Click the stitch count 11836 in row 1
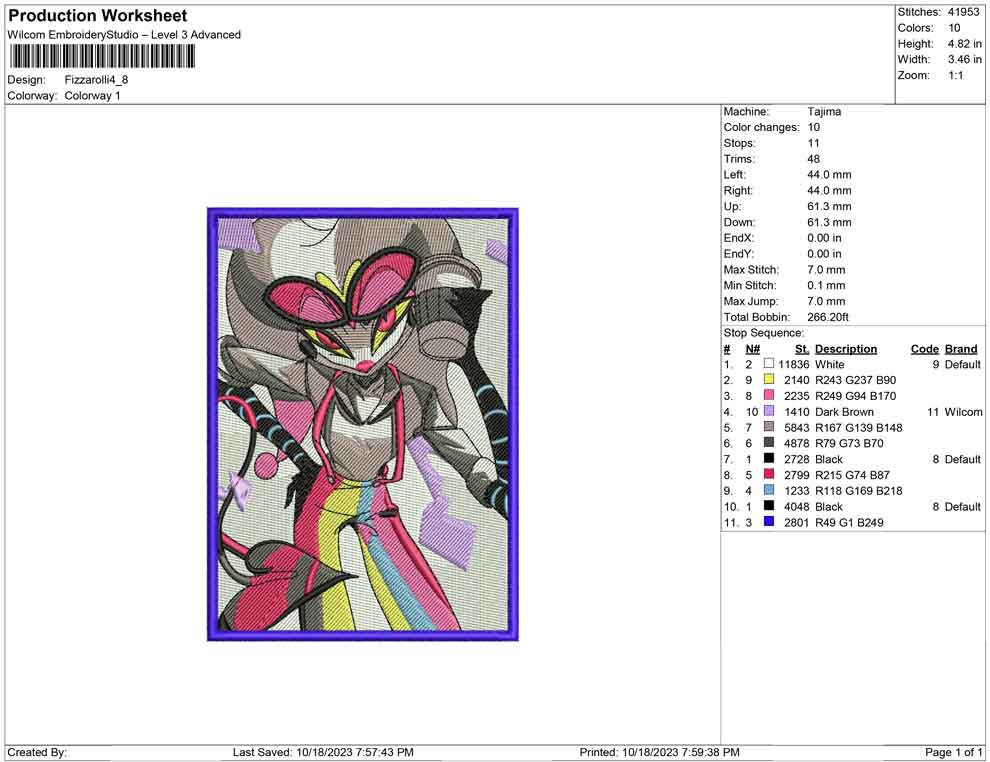The width and height of the screenshot is (990, 762). [x=794, y=364]
